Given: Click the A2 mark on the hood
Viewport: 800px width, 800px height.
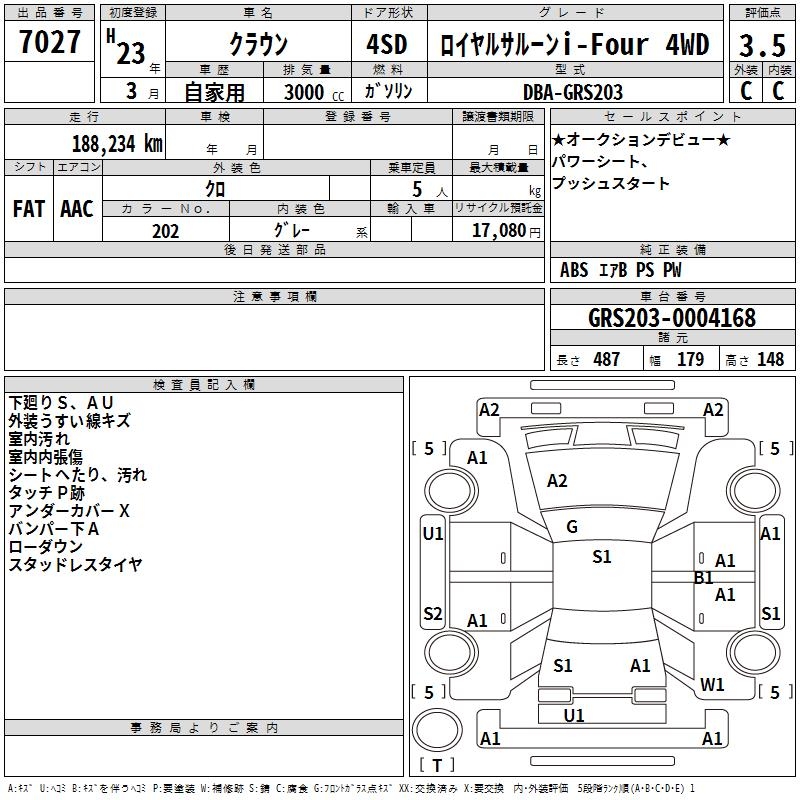Looking at the screenshot, I should (557, 481).
